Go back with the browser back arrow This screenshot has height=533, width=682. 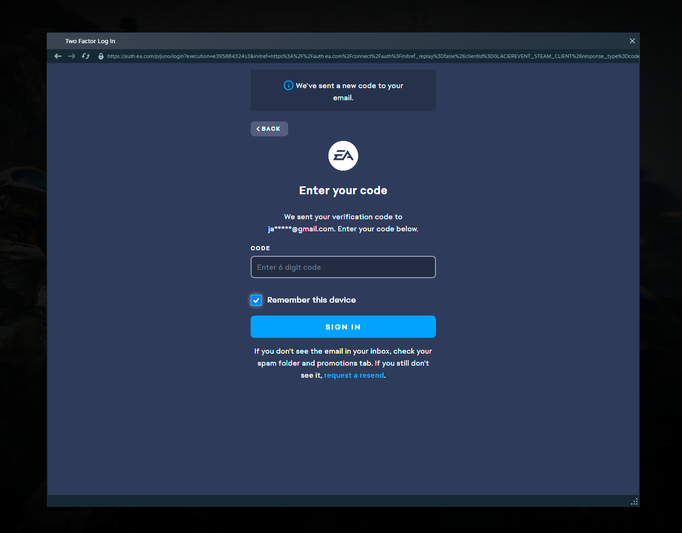point(58,56)
